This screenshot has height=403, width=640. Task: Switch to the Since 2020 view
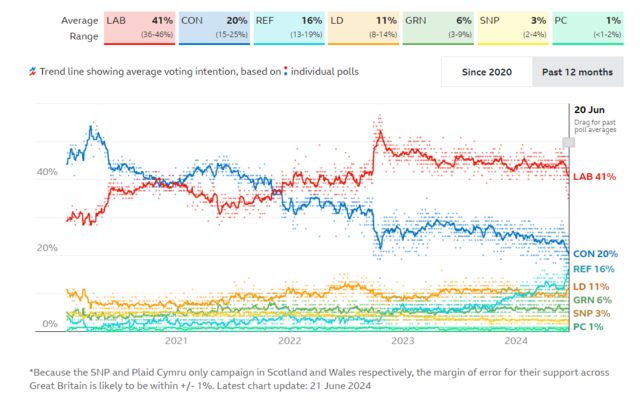coord(485,72)
